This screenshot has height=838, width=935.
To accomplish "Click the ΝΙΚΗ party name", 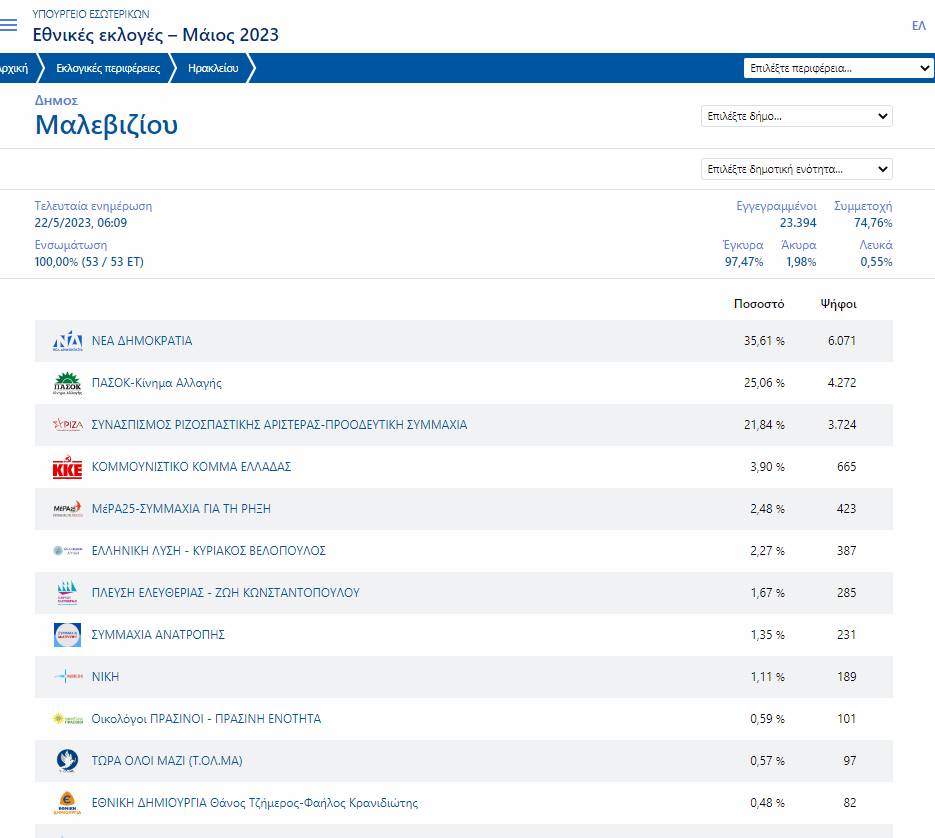I will [105, 677].
